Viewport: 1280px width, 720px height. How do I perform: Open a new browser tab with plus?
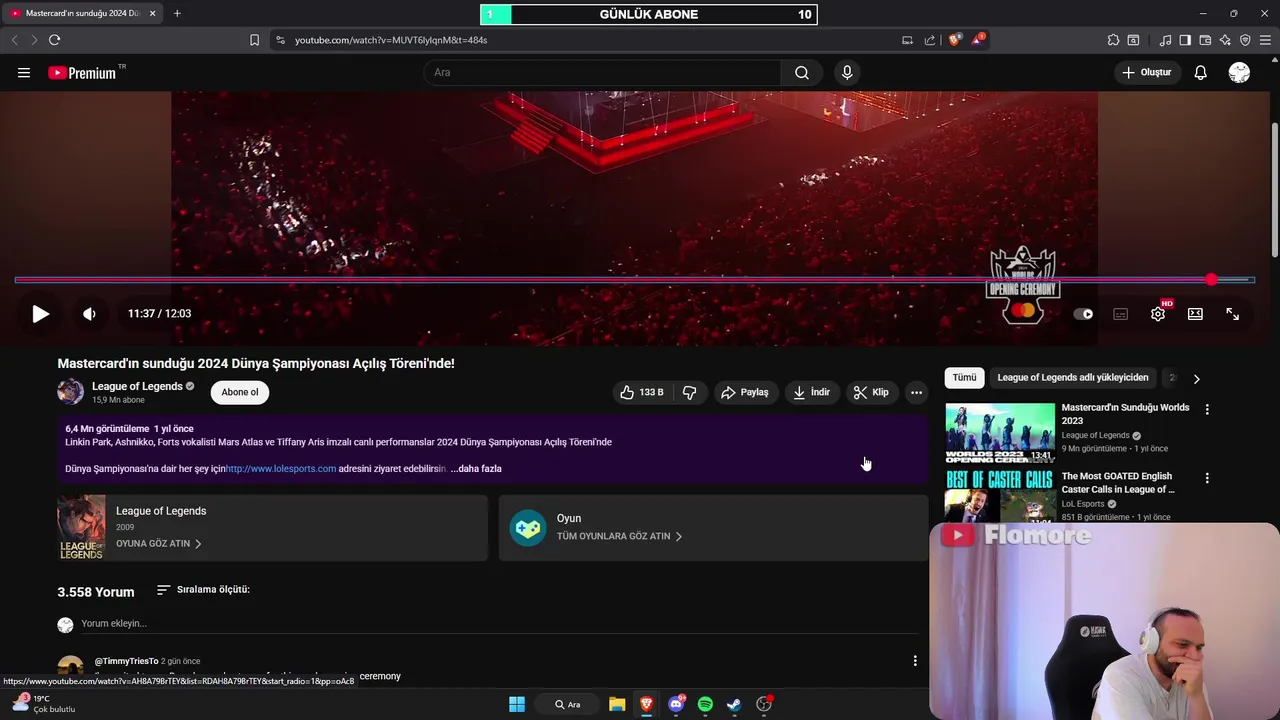coord(177,13)
